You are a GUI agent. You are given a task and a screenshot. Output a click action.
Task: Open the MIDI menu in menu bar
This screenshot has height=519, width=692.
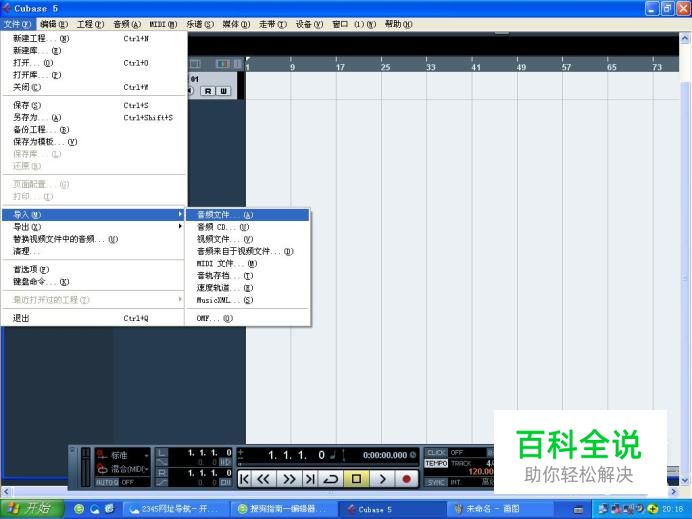coord(163,24)
